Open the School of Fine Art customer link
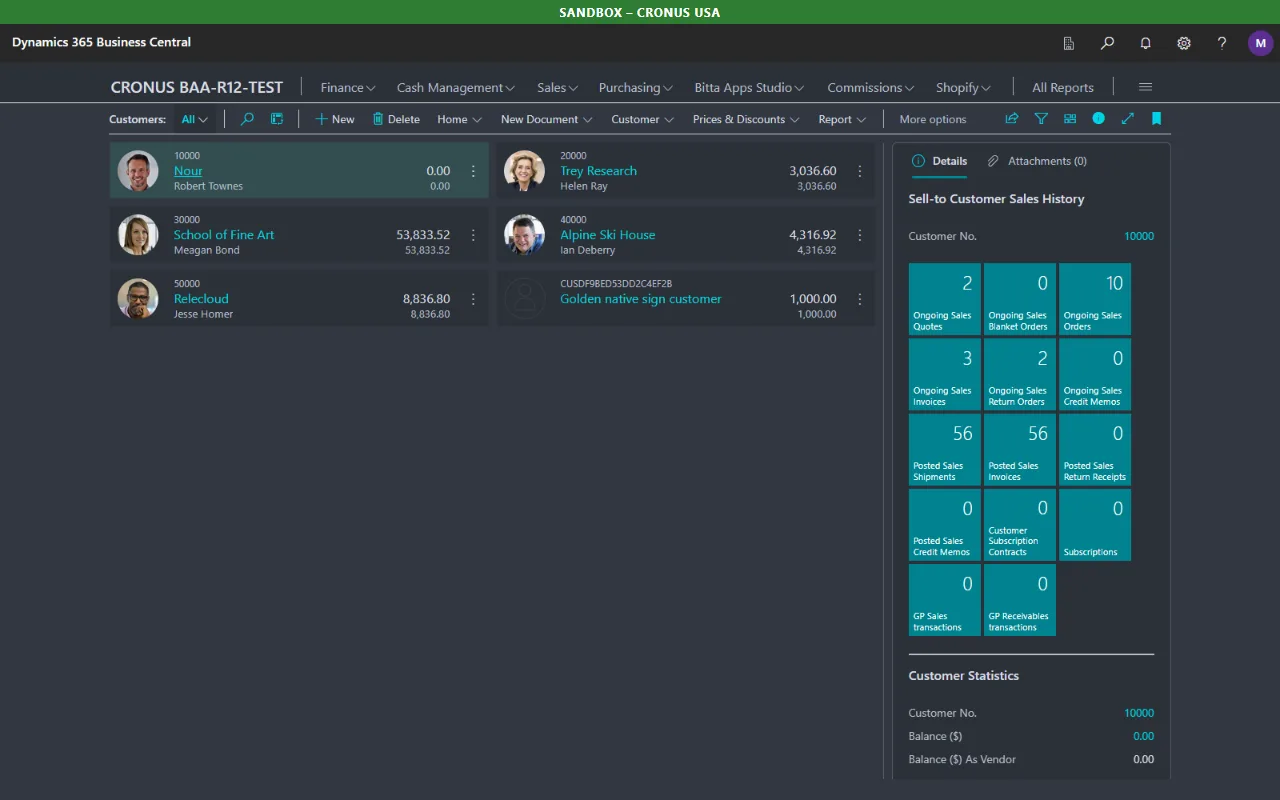The image size is (1280, 800). [224, 235]
